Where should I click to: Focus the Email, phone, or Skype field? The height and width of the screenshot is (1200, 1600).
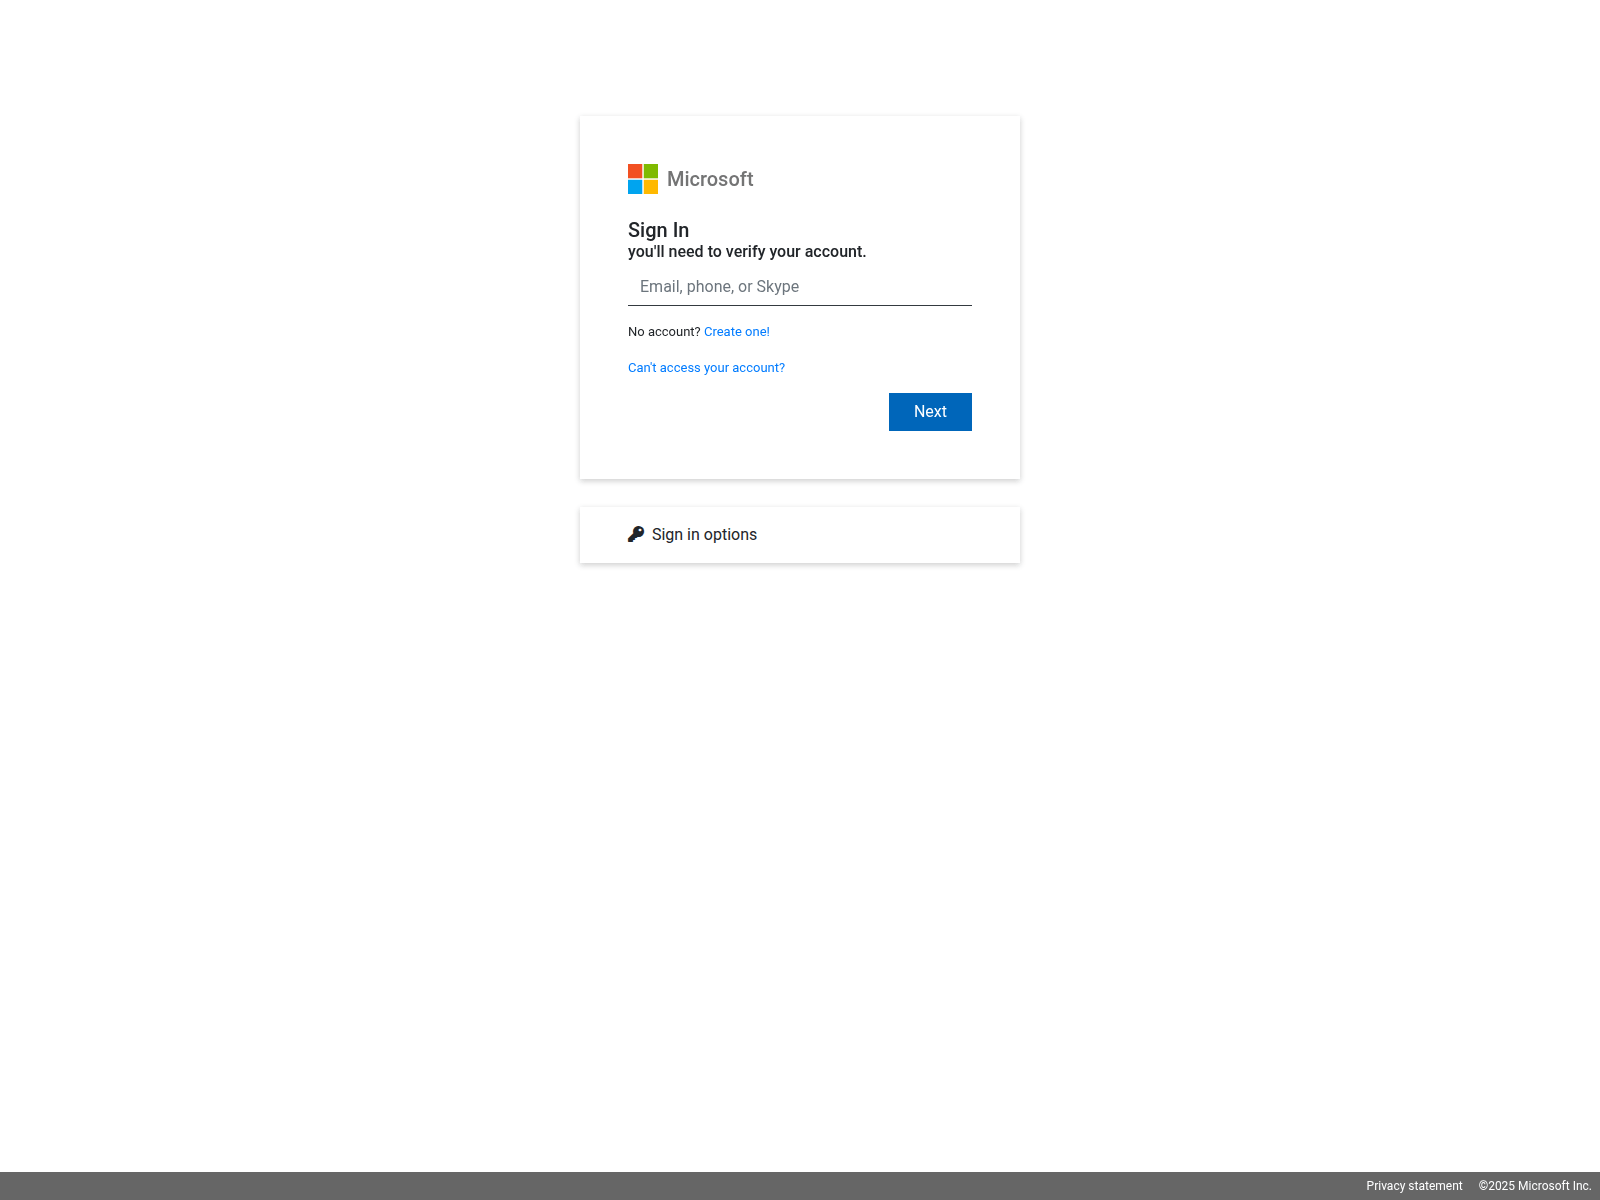800,287
